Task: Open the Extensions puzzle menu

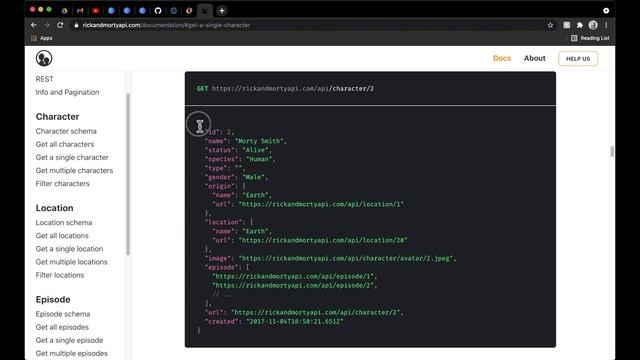Action: [x=580, y=25]
